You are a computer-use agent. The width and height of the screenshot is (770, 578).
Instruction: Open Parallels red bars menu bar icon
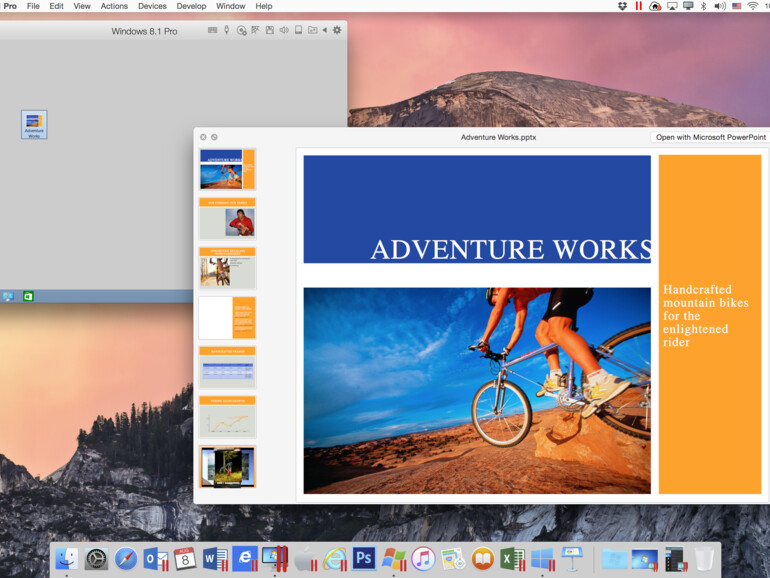(x=638, y=6)
